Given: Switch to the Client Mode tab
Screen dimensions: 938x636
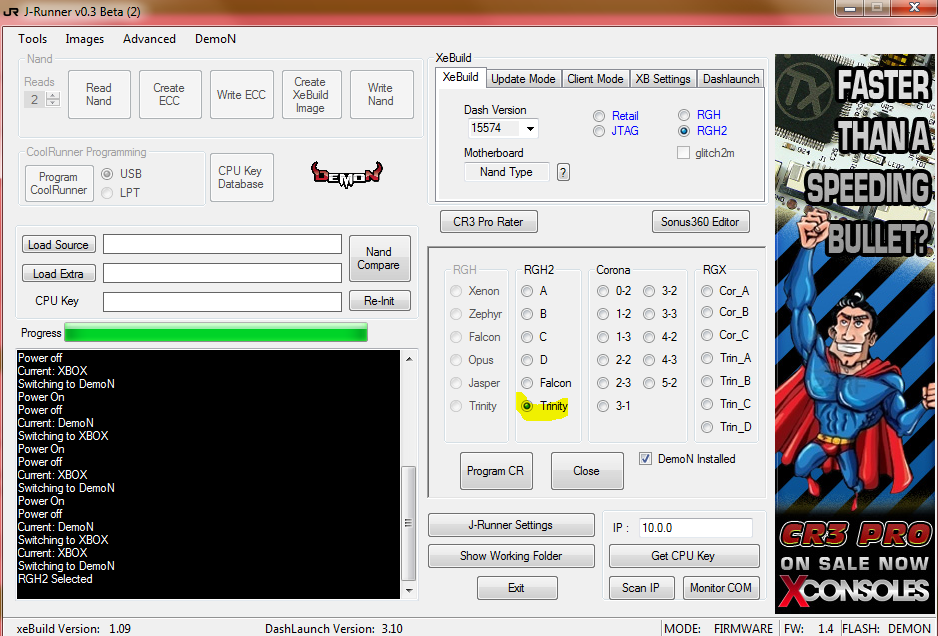Looking at the screenshot, I should (x=595, y=79).
